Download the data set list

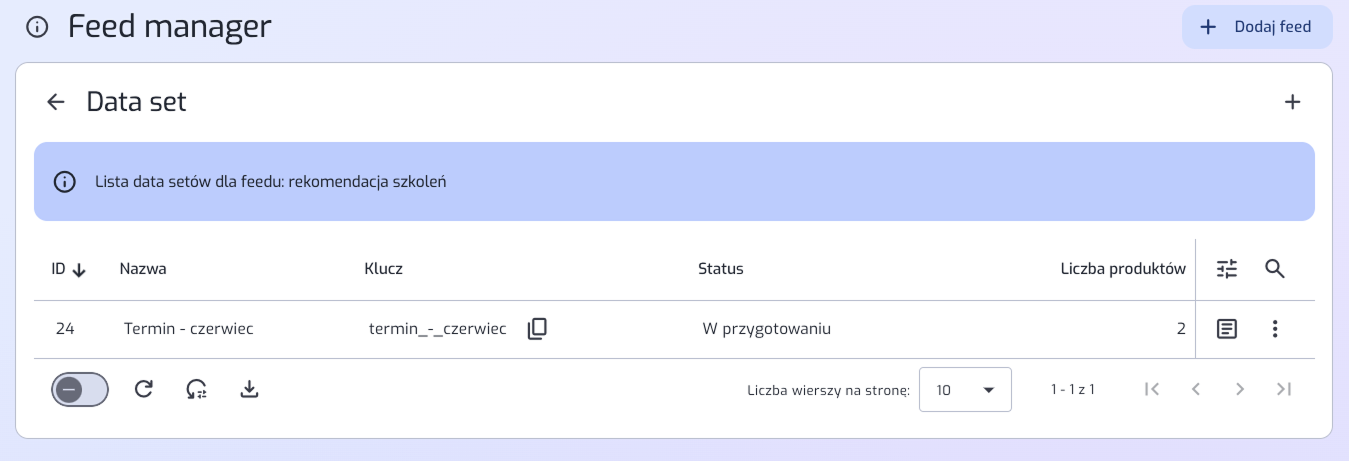click(250, 390)
